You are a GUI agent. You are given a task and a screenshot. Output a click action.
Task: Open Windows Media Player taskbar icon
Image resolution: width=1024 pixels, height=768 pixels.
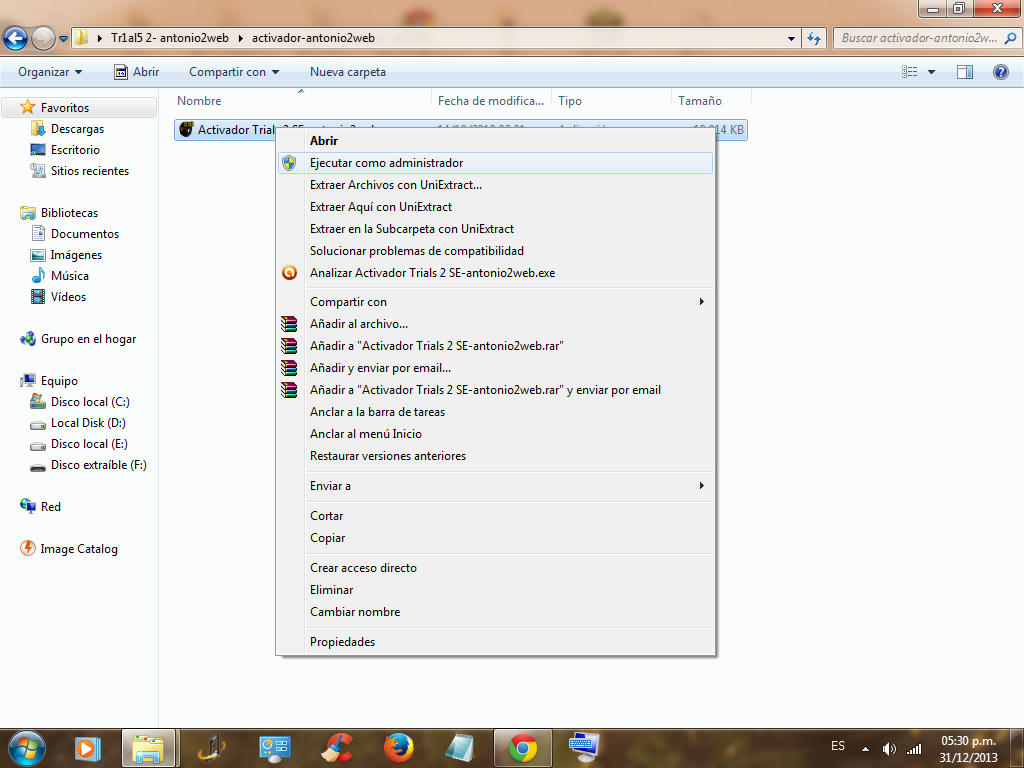click(x=88, y=747)
